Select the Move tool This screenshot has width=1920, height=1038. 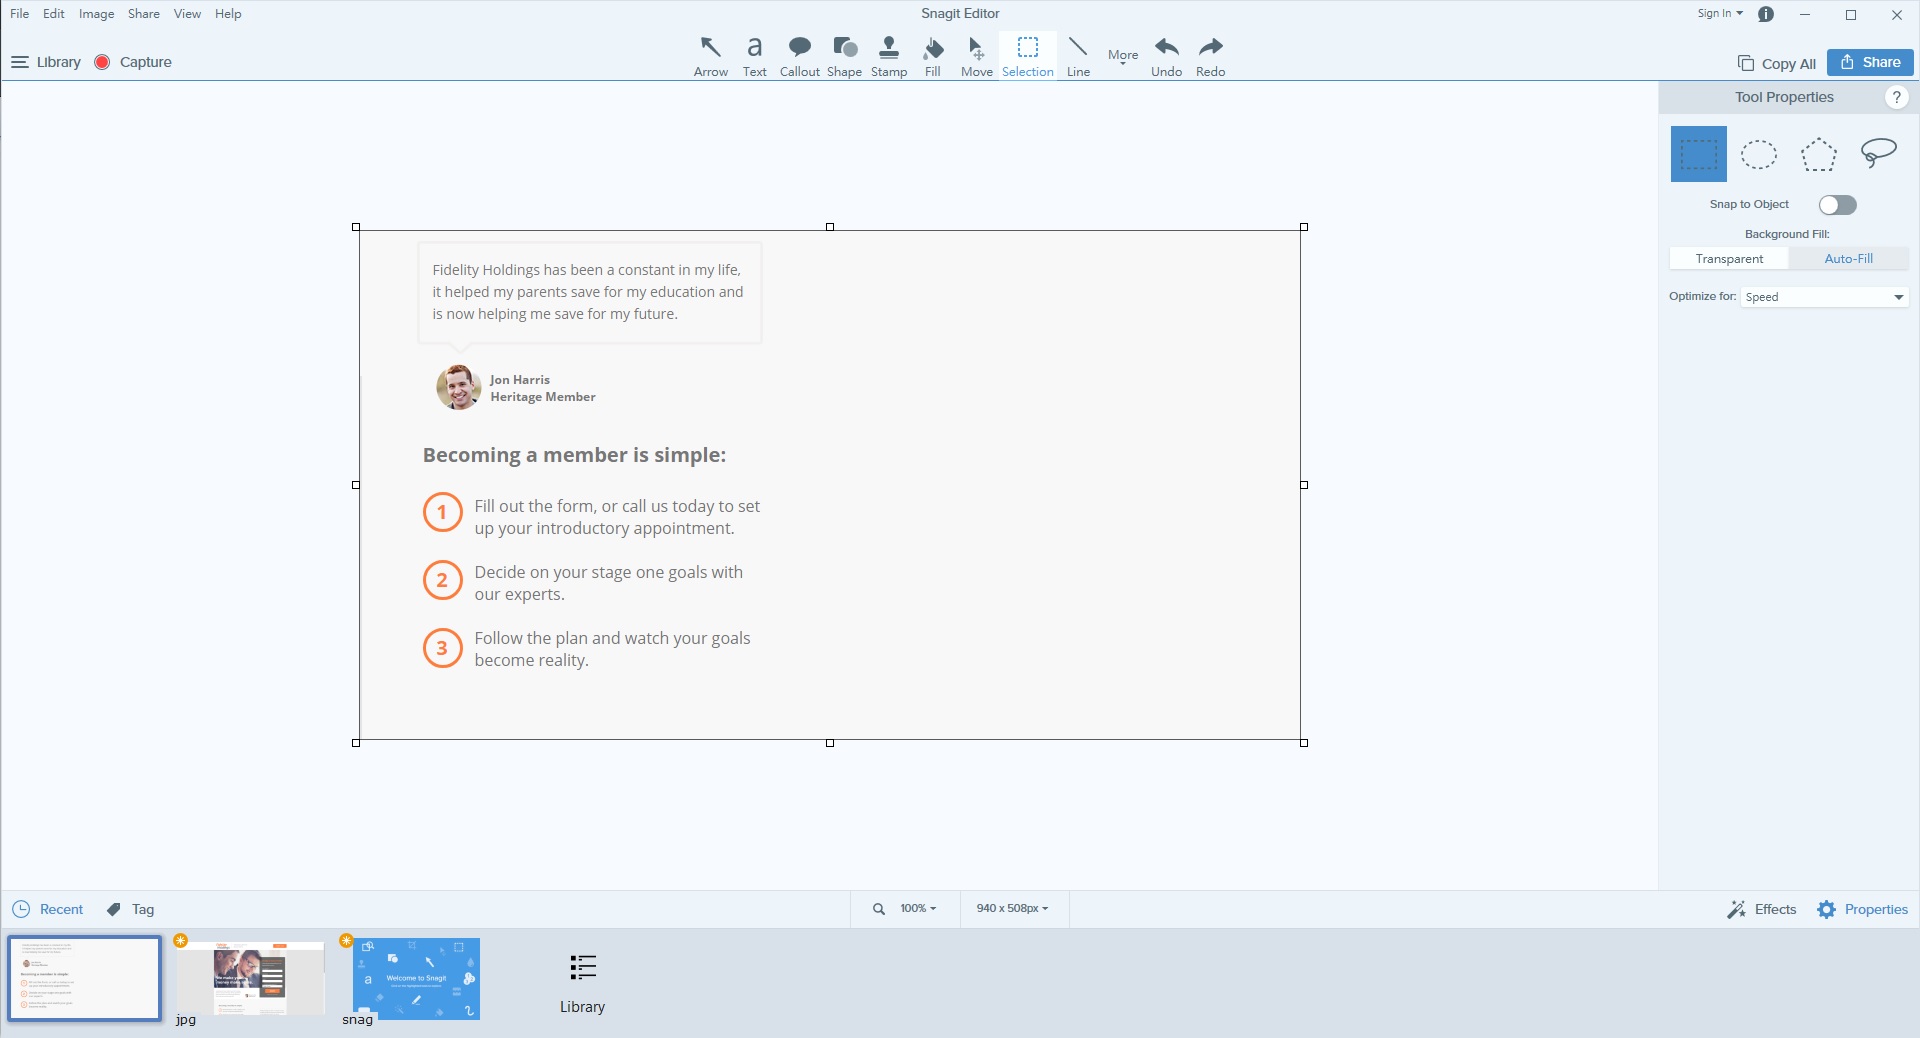point(976,56)
